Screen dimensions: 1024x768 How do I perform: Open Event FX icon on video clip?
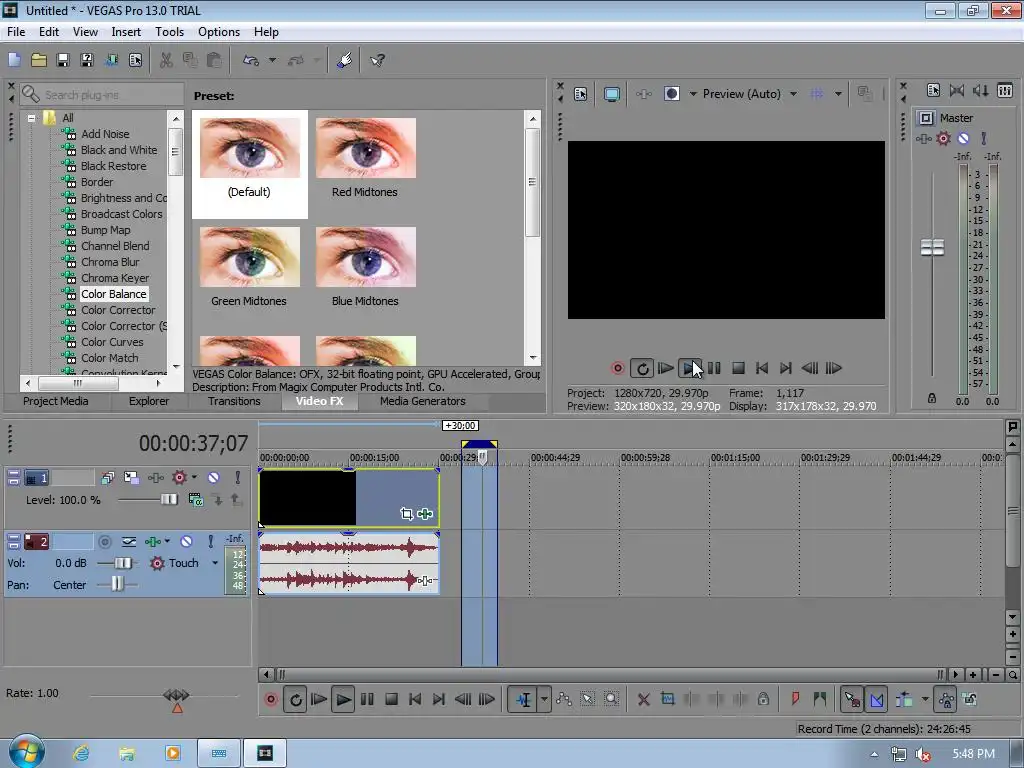(x=425, y=514)
